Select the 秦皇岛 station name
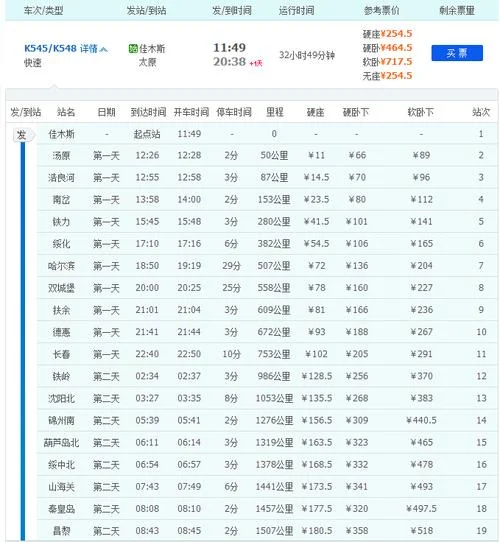This screenshot has width=500, height=542. [x=61, y=509]
